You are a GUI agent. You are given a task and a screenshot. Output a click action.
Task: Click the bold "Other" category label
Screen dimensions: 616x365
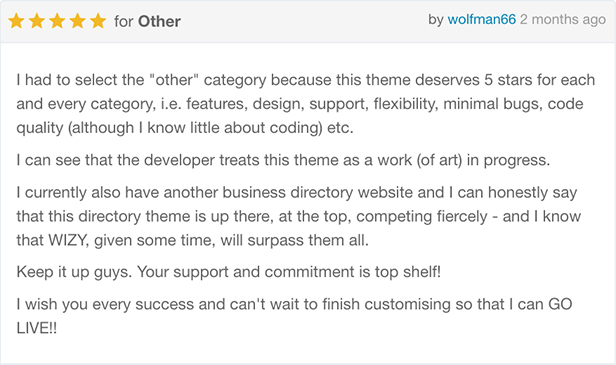coord(159,22)
